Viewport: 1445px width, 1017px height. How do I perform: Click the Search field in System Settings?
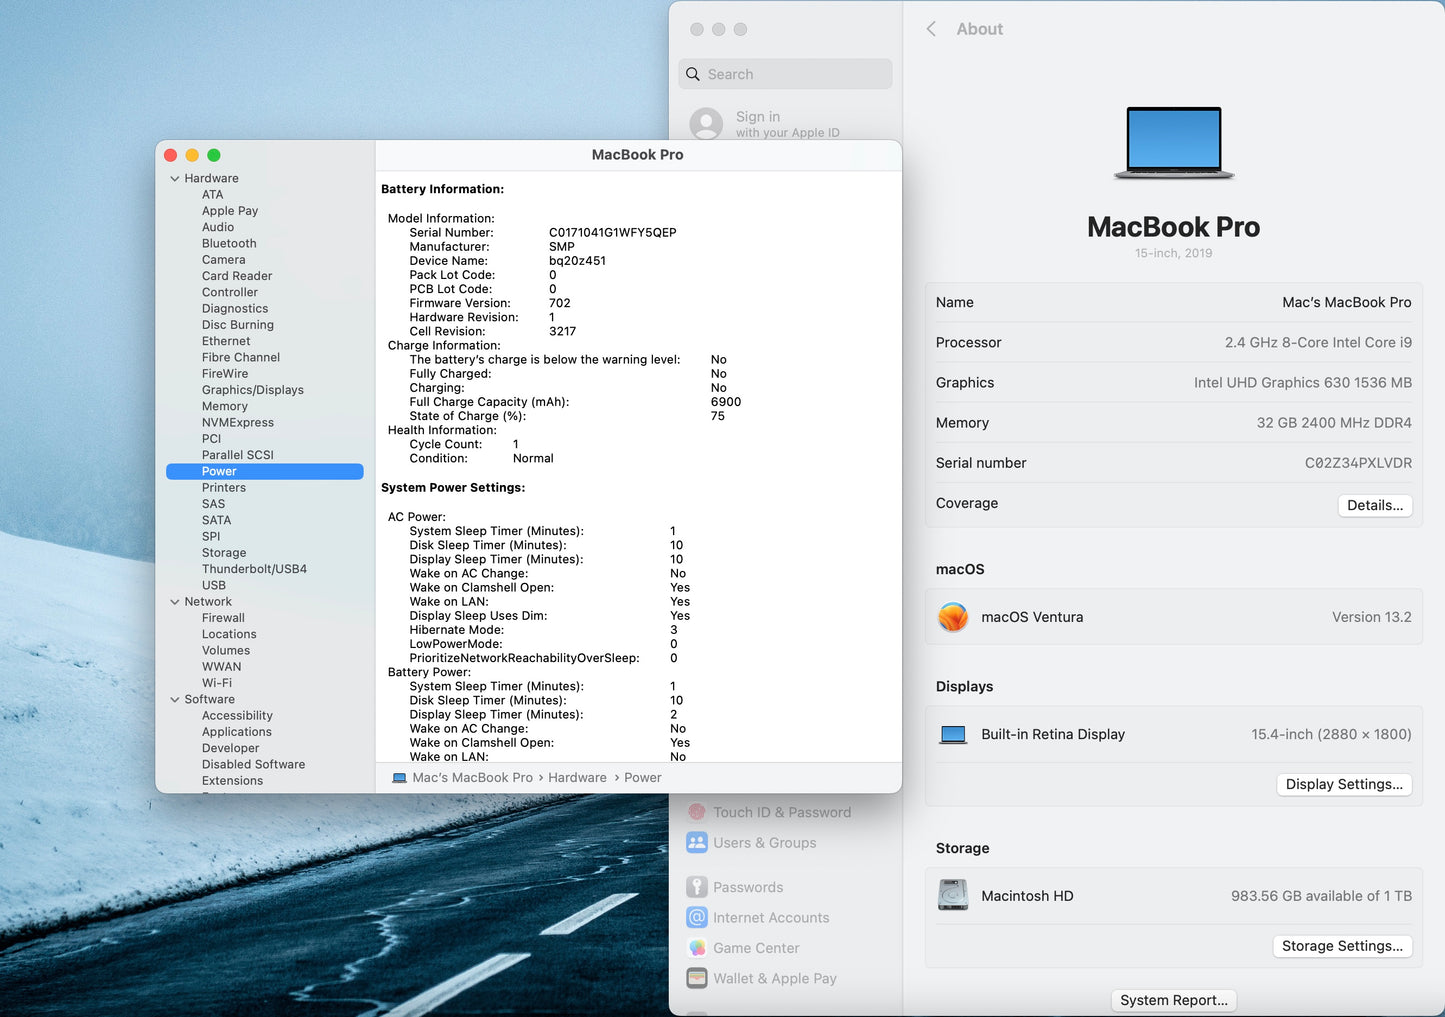[x=784, y=73]
